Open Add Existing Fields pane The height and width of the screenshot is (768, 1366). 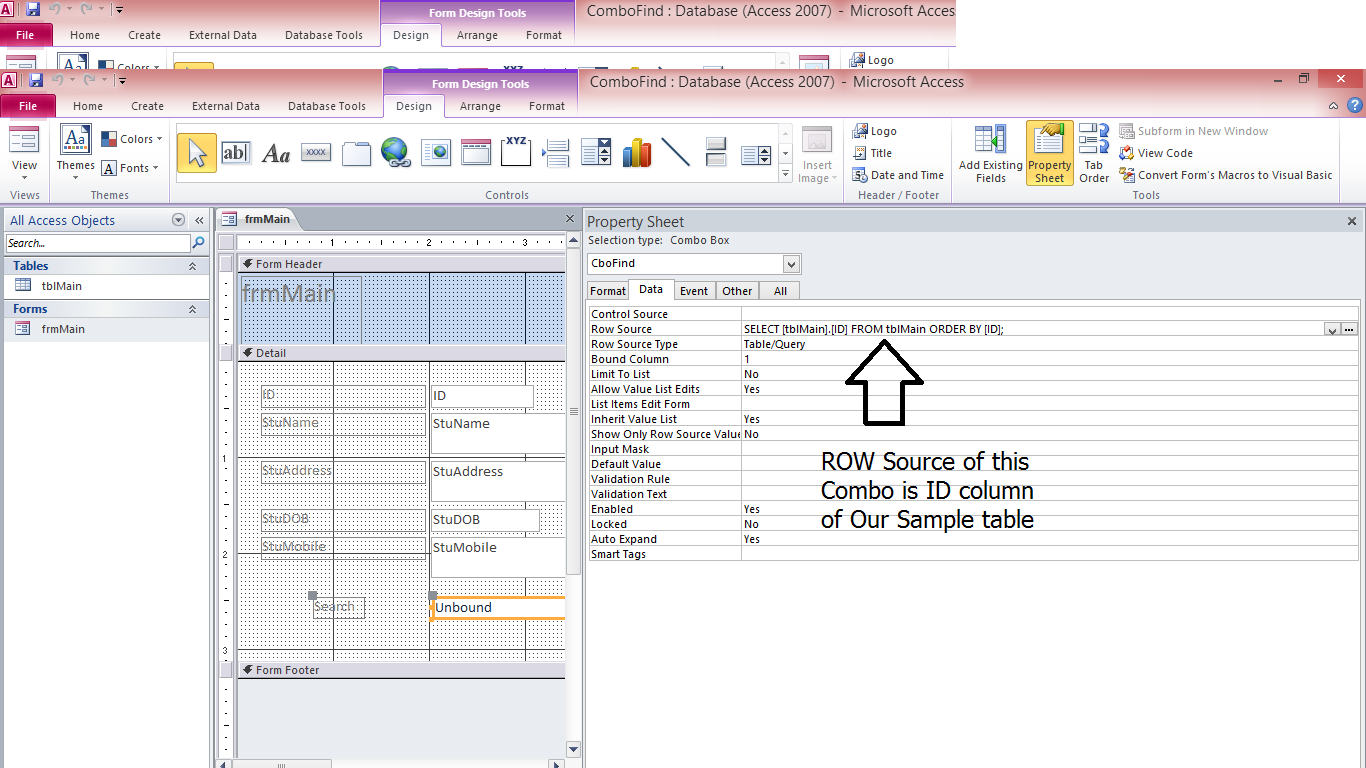pyautogui.click(x=989, y=152)
